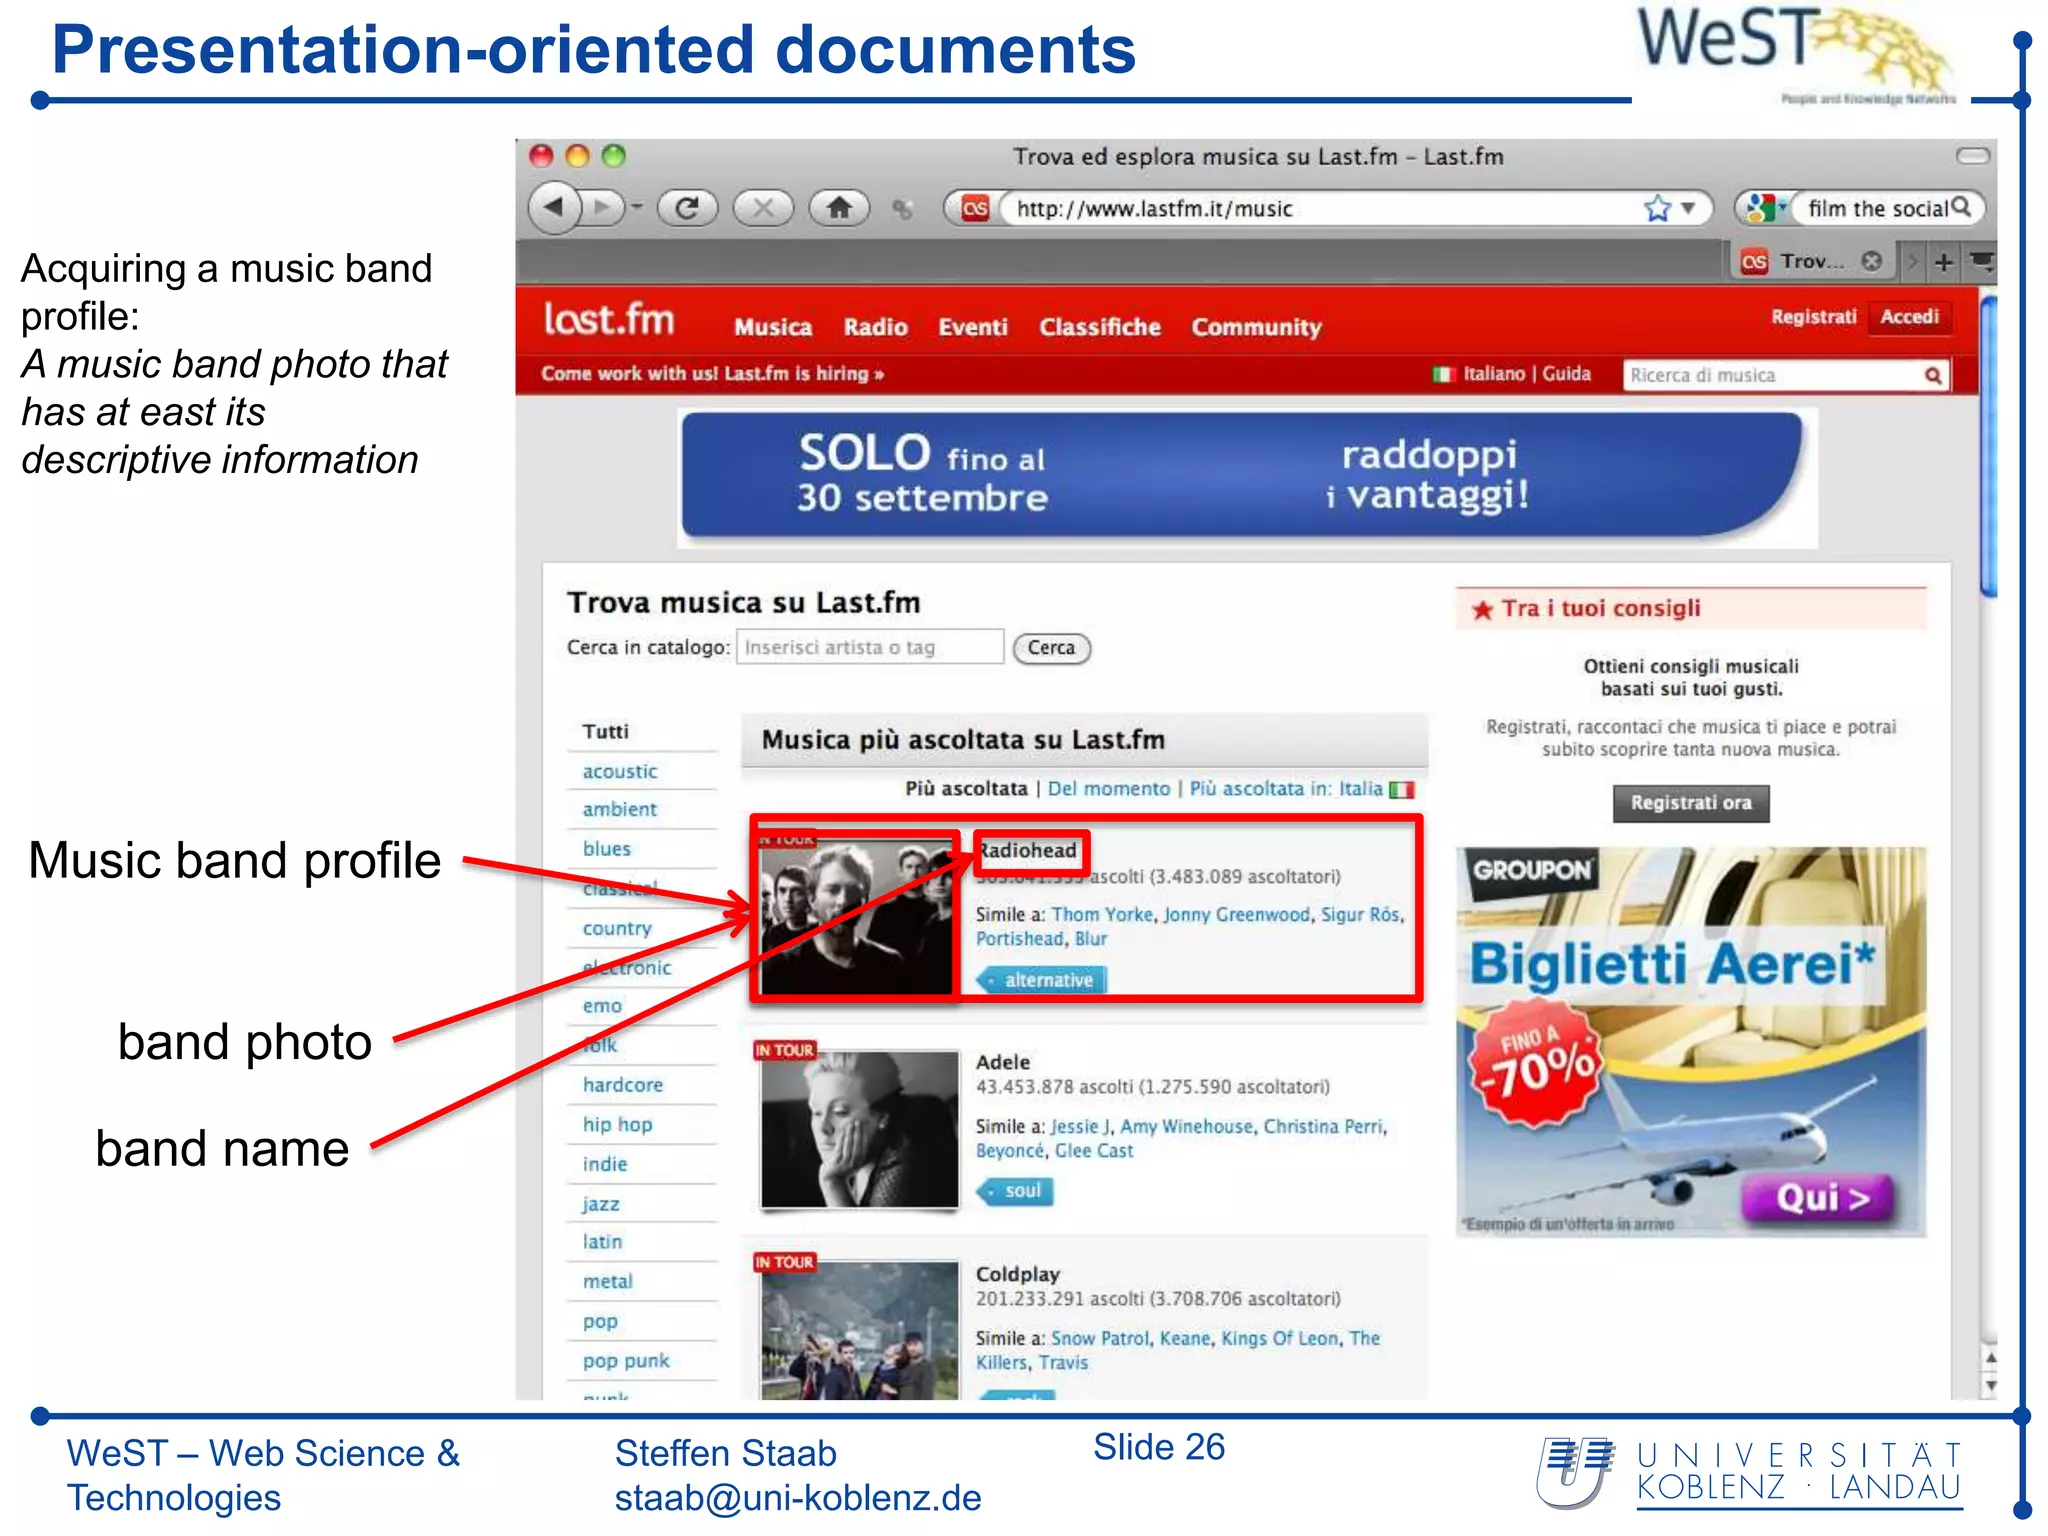The width and height of the screenshot is (2048, 1536).
Task: Click the Registrati link in header
Action: [1813, 317]
